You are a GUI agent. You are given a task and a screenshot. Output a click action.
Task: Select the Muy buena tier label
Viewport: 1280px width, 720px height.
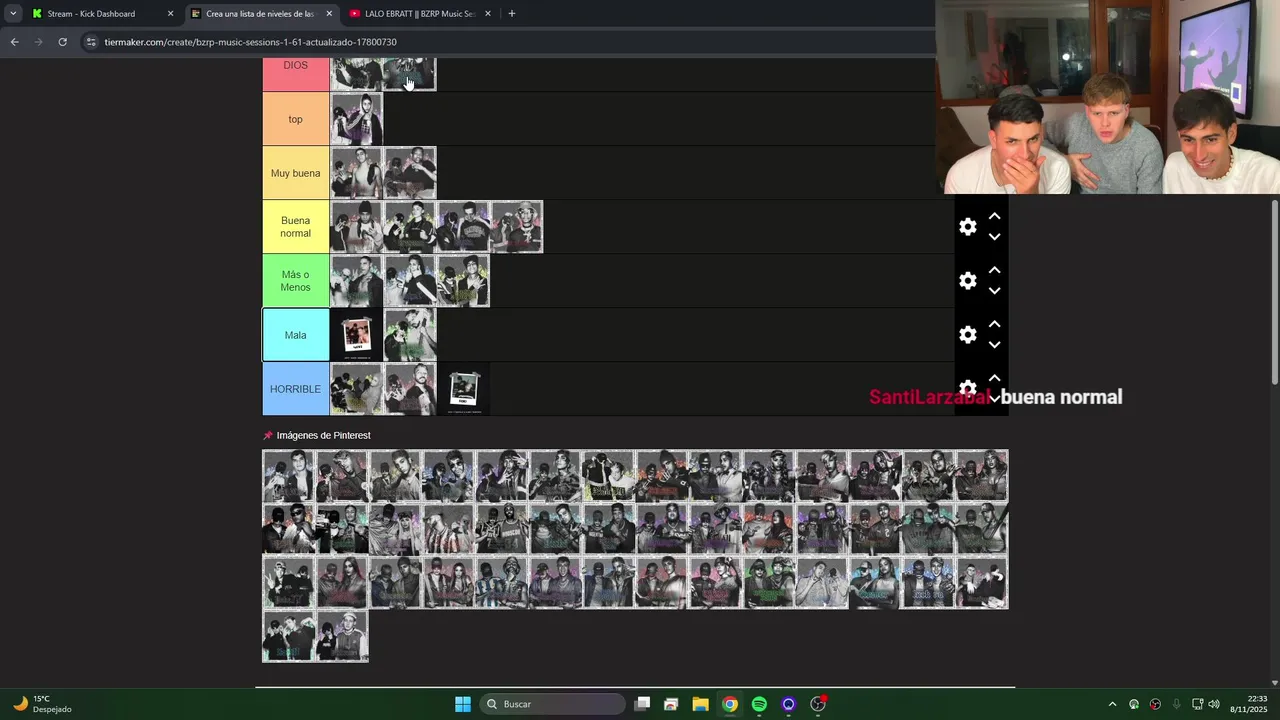tap(296, 173)
